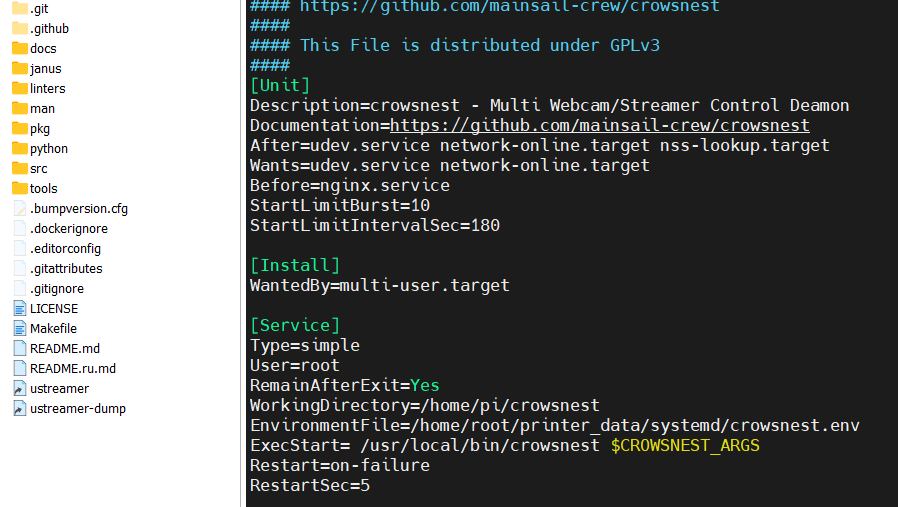
Task: Click the docs folder icon
Action: pyautogui.click(x=19, y=49)
